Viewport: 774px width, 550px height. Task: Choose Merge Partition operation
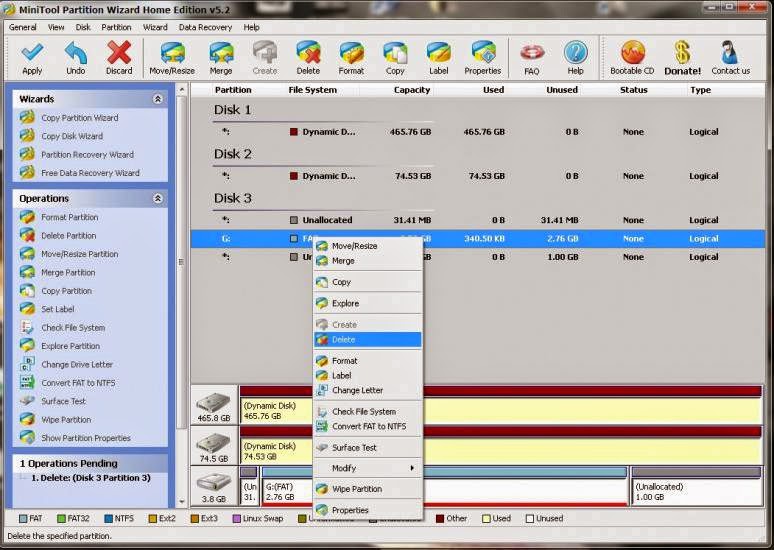[68, 273]
